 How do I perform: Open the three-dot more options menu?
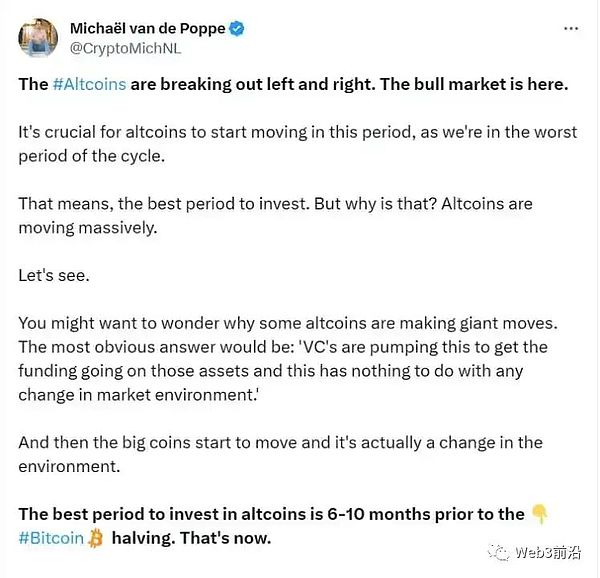pyautogui.click(x=571, y=29)
